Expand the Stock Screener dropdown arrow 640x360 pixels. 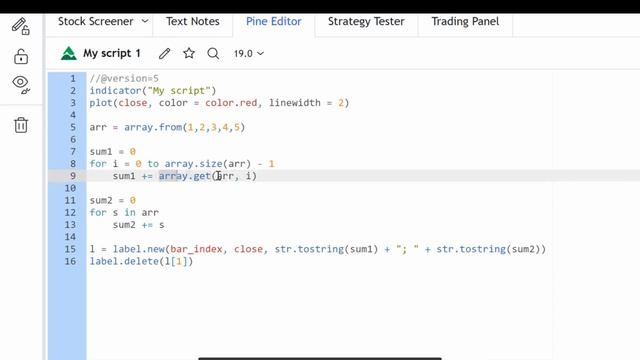coord(145,21)
